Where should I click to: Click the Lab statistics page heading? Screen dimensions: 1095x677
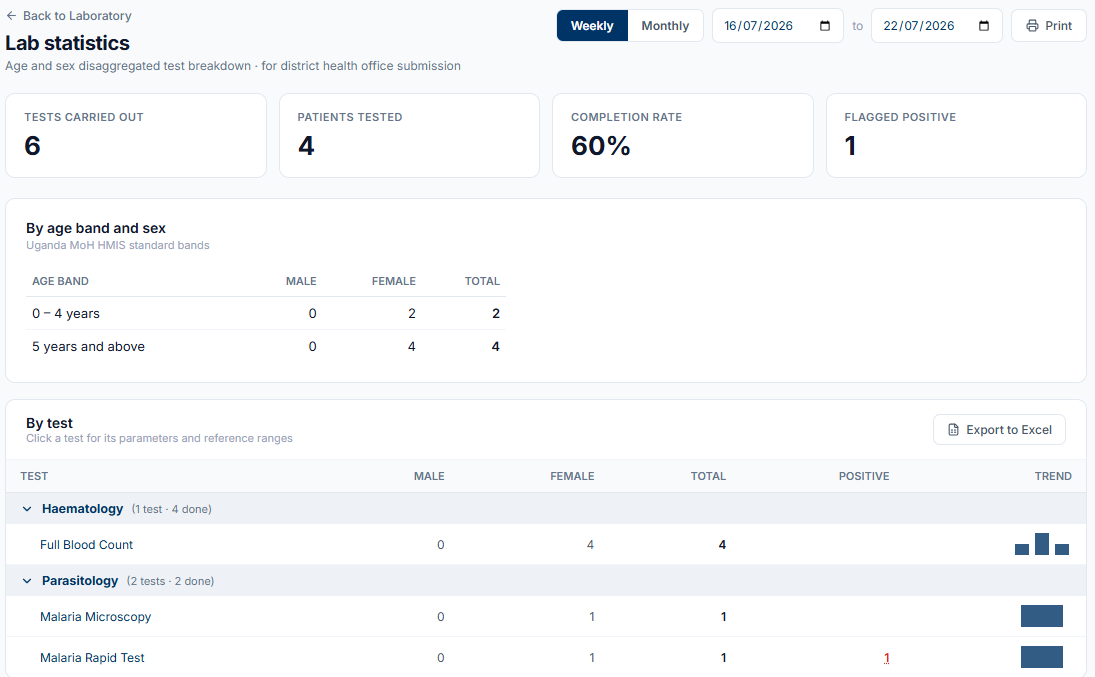pos(68,43)
